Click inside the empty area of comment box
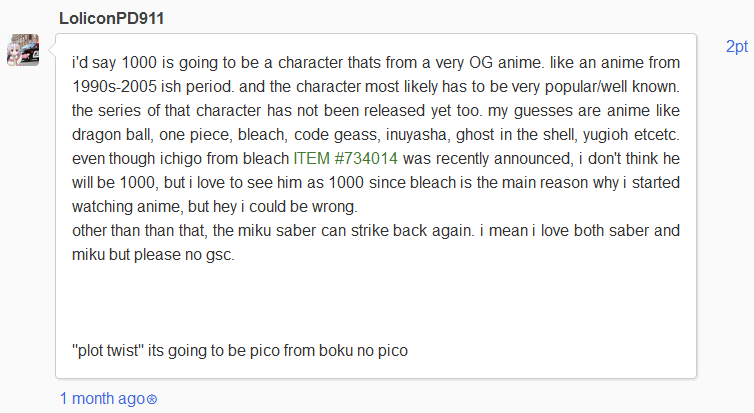This screenshot has height=413, width=754. tap(375, 303)
